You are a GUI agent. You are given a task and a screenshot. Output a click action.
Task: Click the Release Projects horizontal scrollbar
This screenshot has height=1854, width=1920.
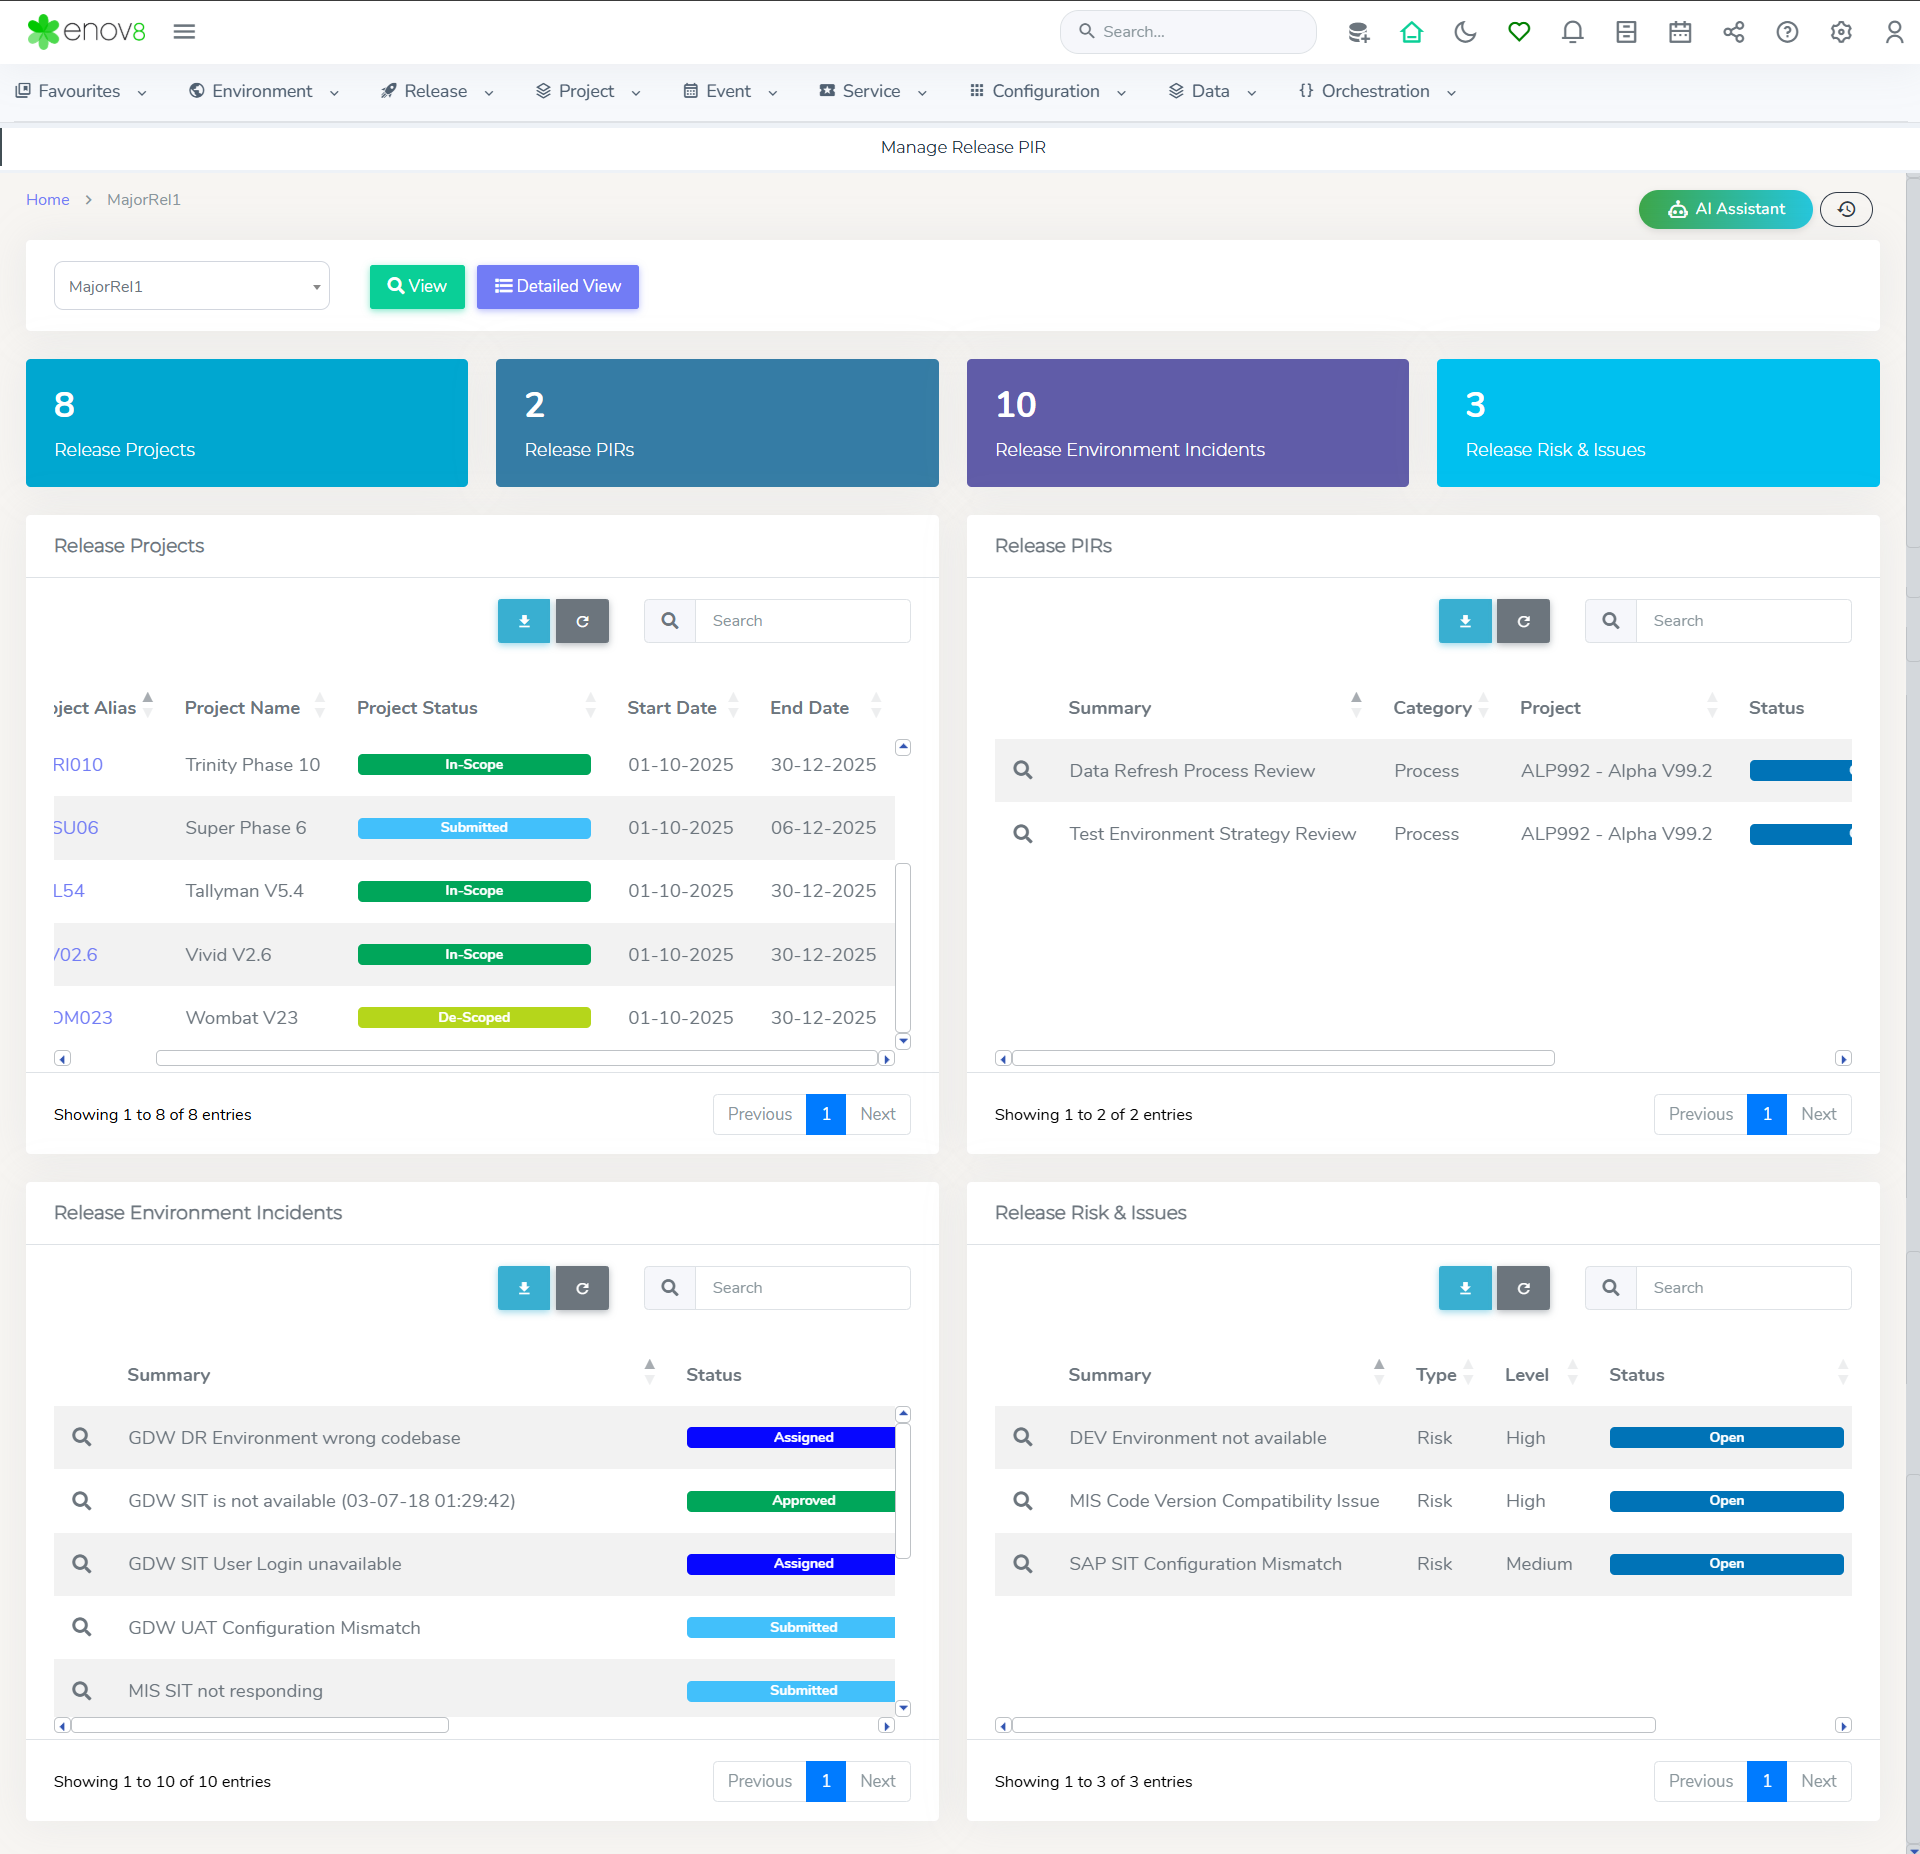[x=516, y=1058]
